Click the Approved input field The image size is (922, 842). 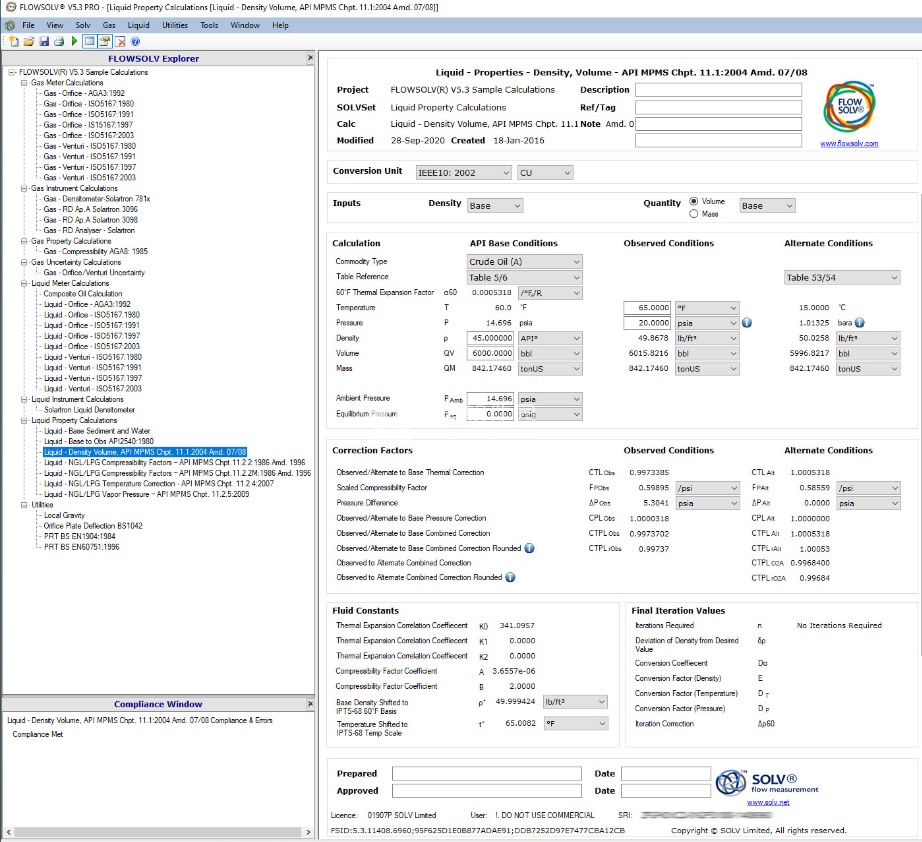pos(487,791)
